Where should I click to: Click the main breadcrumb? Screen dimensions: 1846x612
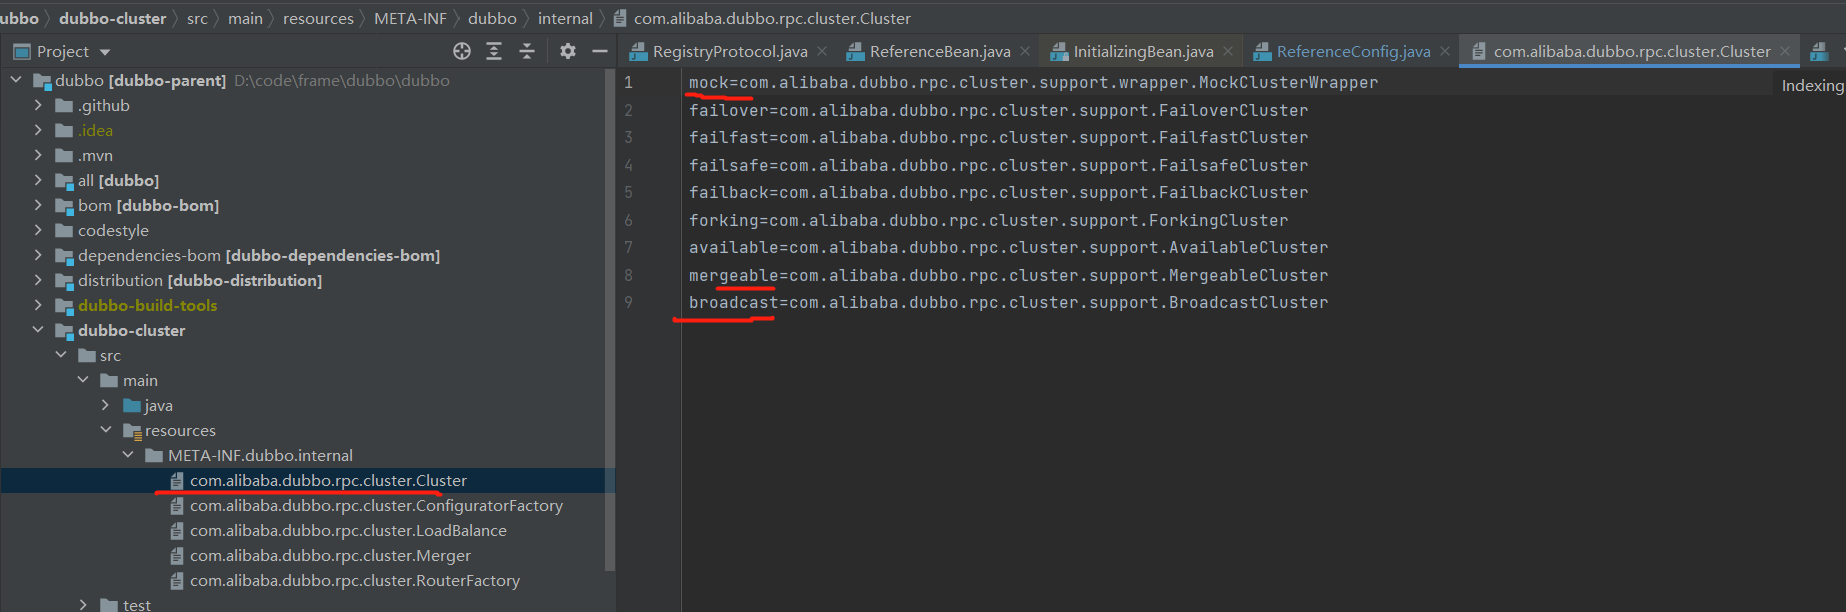[x=245, y=18]
